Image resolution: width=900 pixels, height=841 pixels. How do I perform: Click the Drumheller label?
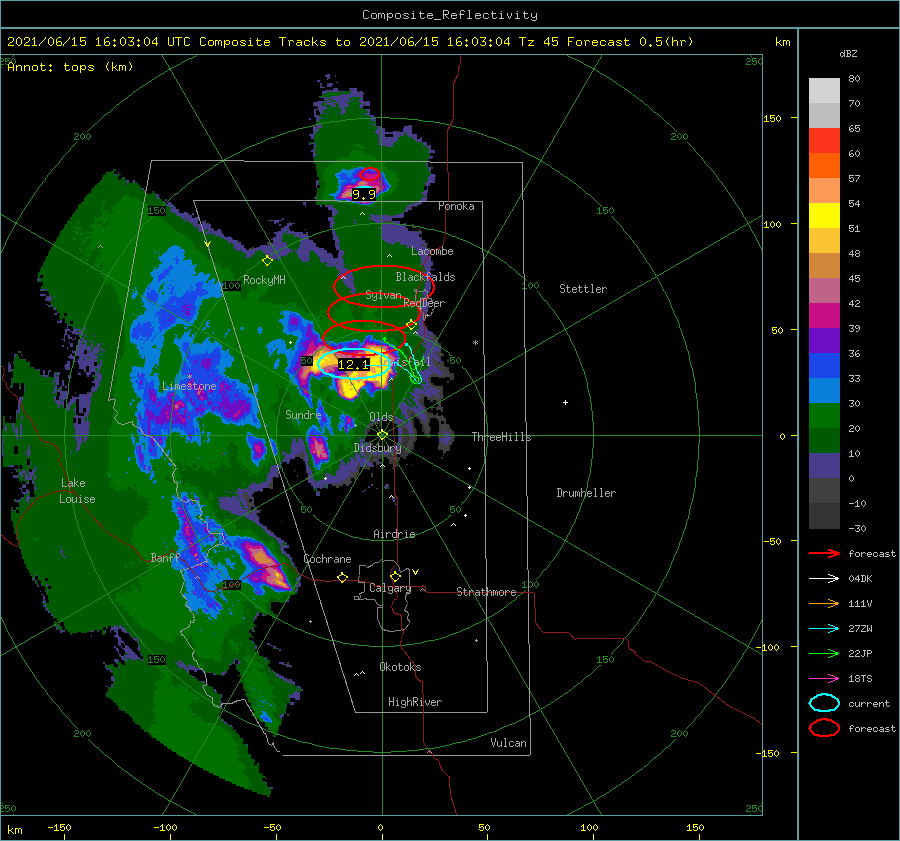[x=586, y=493]
